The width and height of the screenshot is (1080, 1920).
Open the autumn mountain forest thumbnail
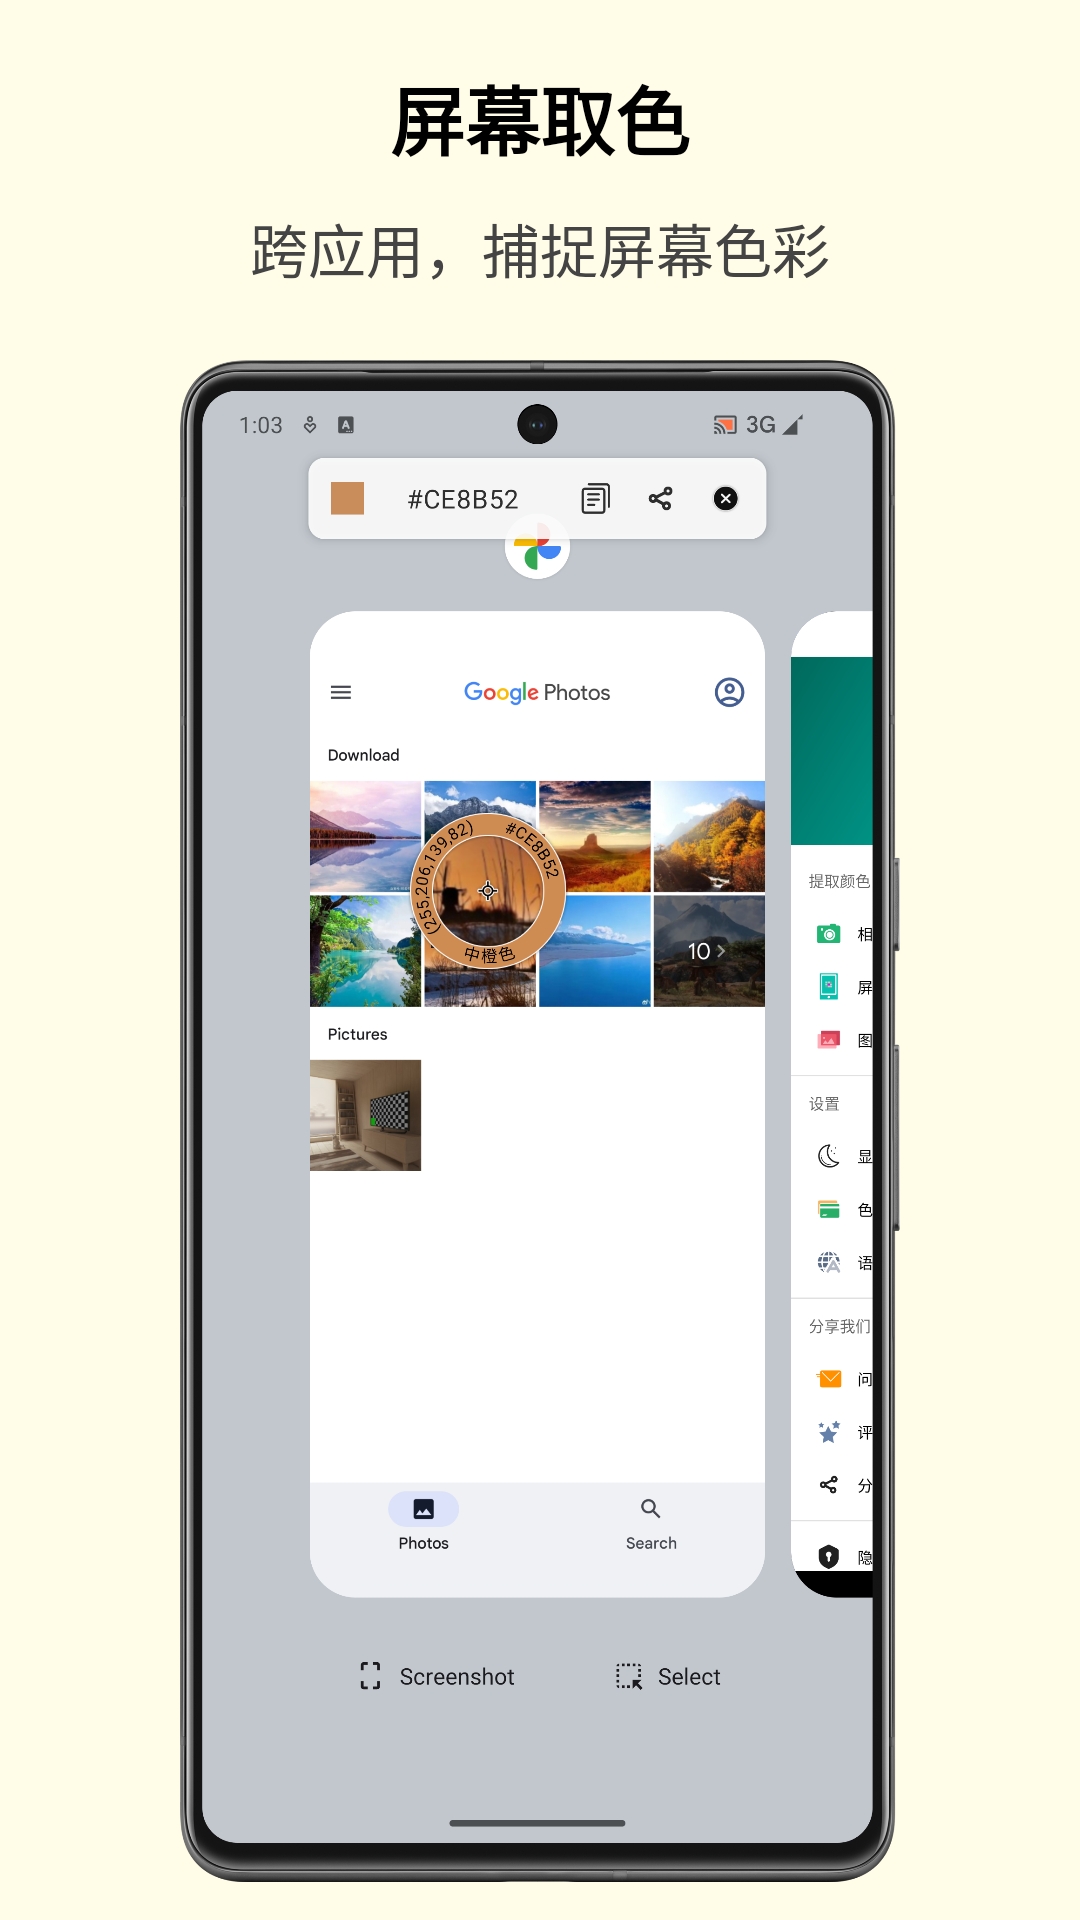[709, 836]
